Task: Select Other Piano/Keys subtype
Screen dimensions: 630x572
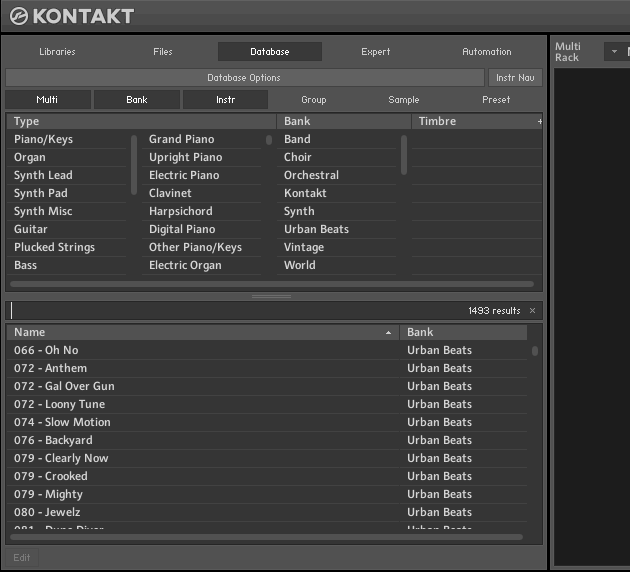Action: (x=202, y=247)
